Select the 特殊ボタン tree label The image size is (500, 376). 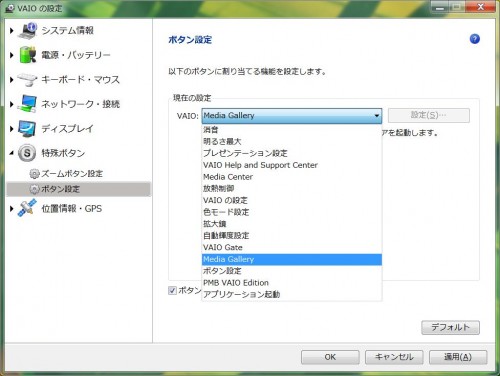pyautogui.click(x=63, y=153)
